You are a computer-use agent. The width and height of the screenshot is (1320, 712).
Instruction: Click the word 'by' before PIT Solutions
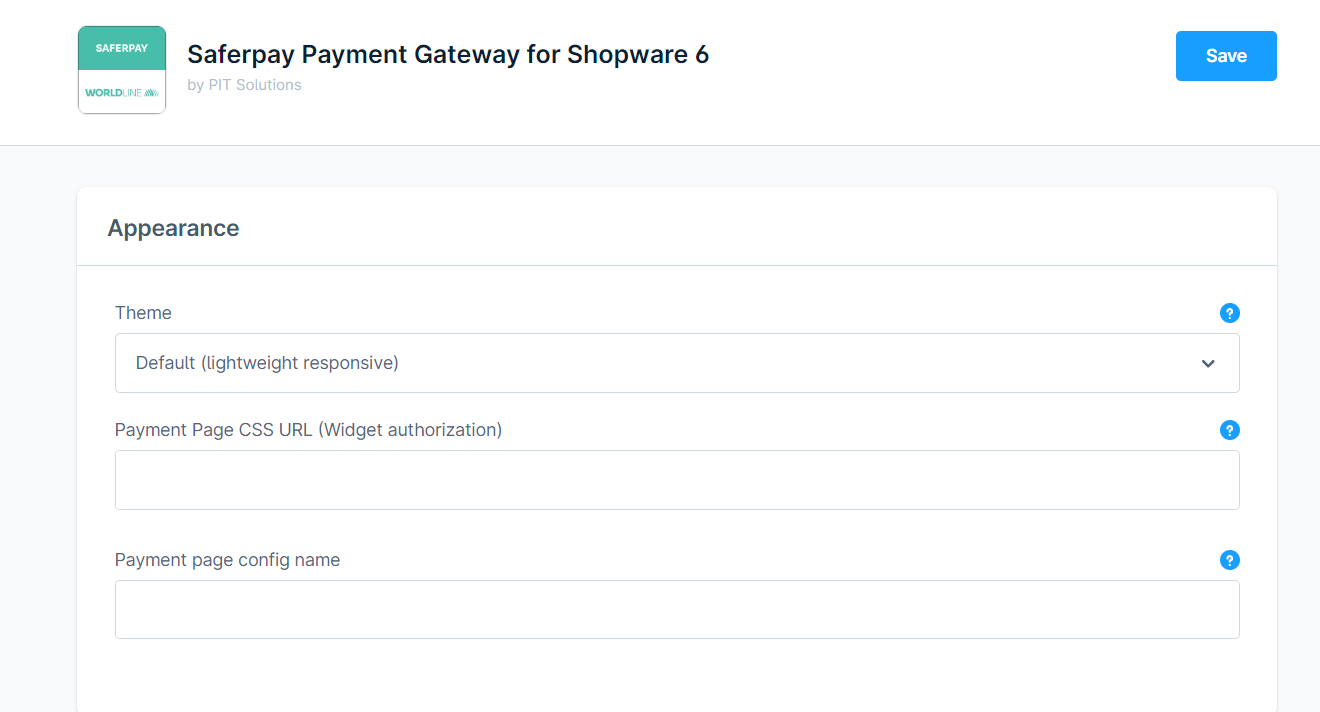coord(195,85)
